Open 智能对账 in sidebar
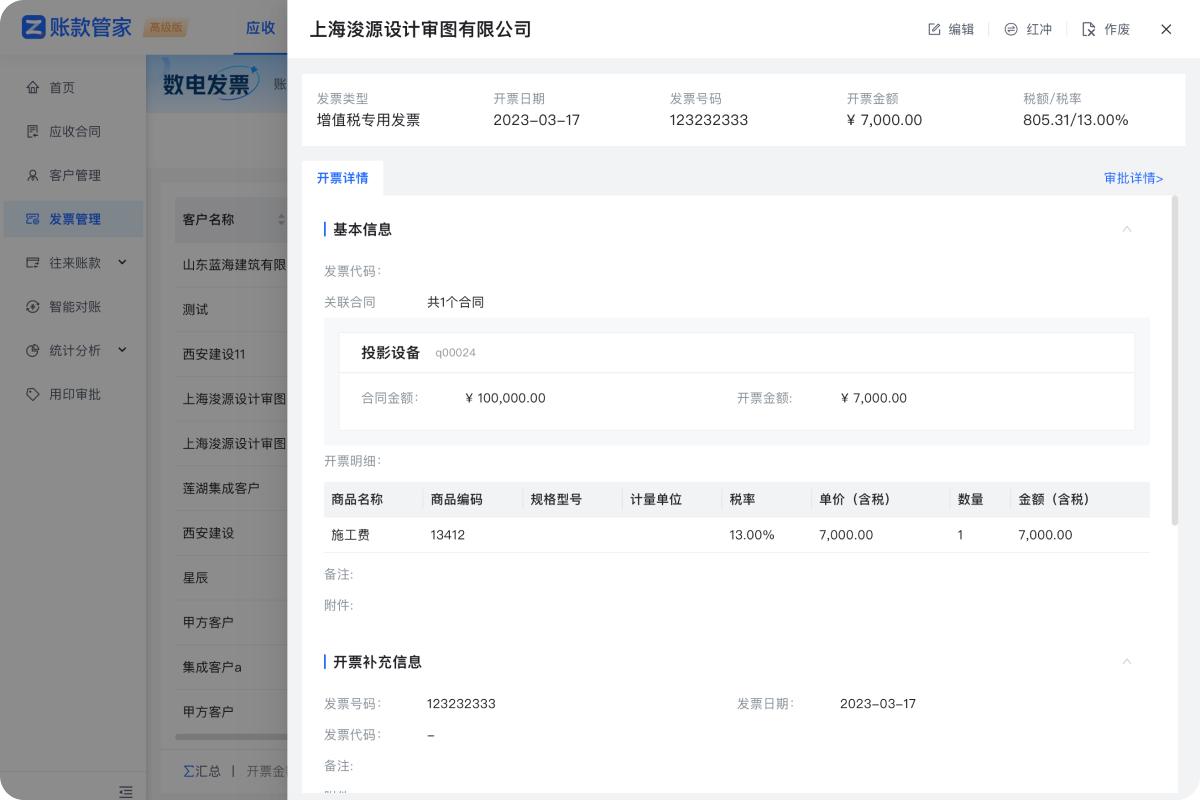Screen dimensions: 1200x800 pyautogui.click(x=75, y=307)
